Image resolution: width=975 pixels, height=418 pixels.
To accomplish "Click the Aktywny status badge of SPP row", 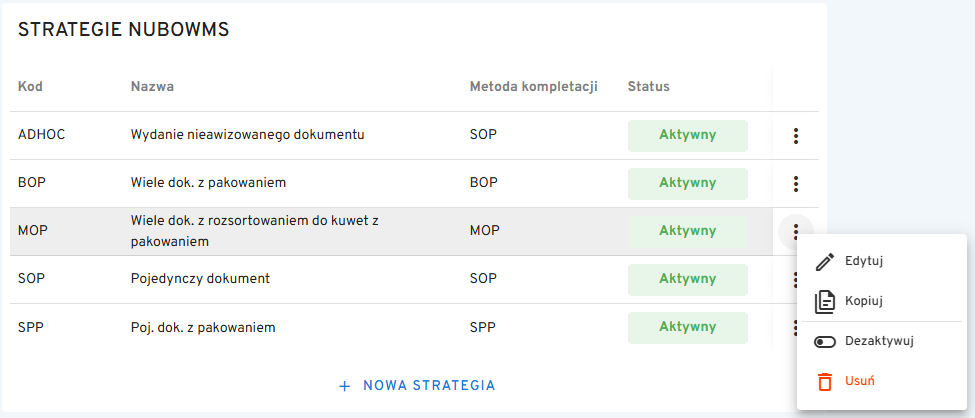I will point(688,327).
